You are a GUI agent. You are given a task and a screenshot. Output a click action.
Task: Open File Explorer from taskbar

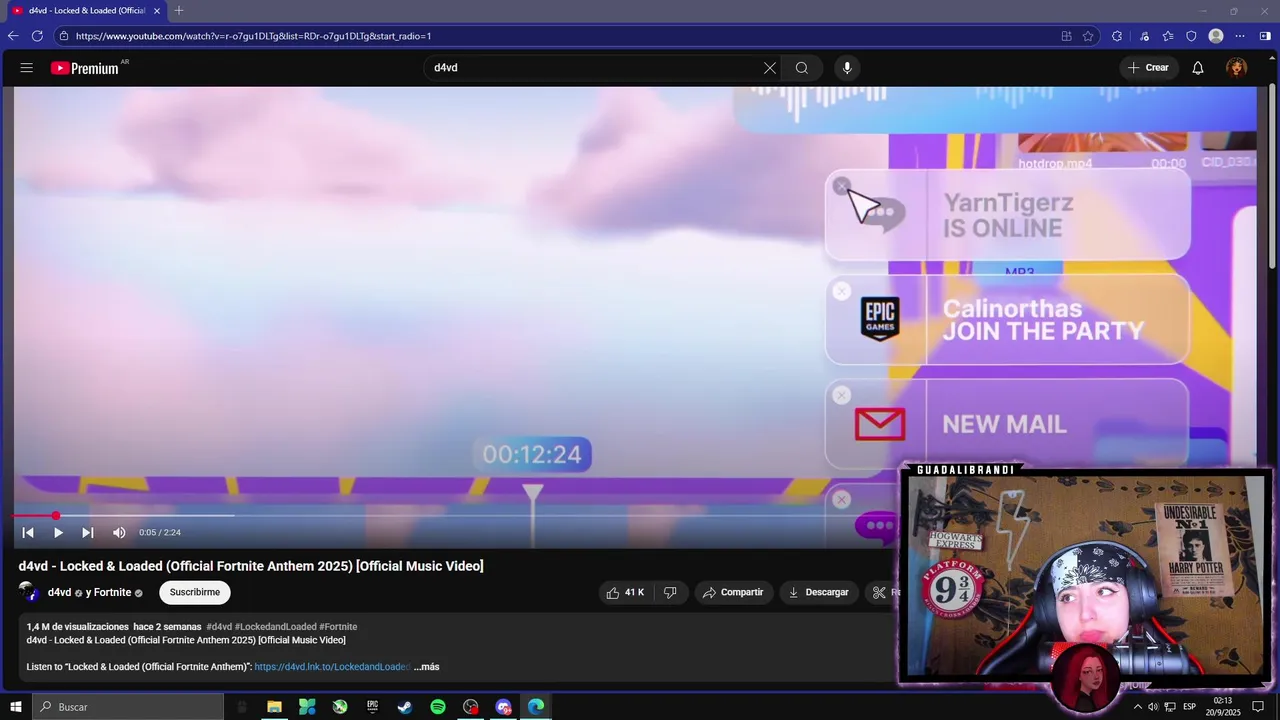click(274, 707)
